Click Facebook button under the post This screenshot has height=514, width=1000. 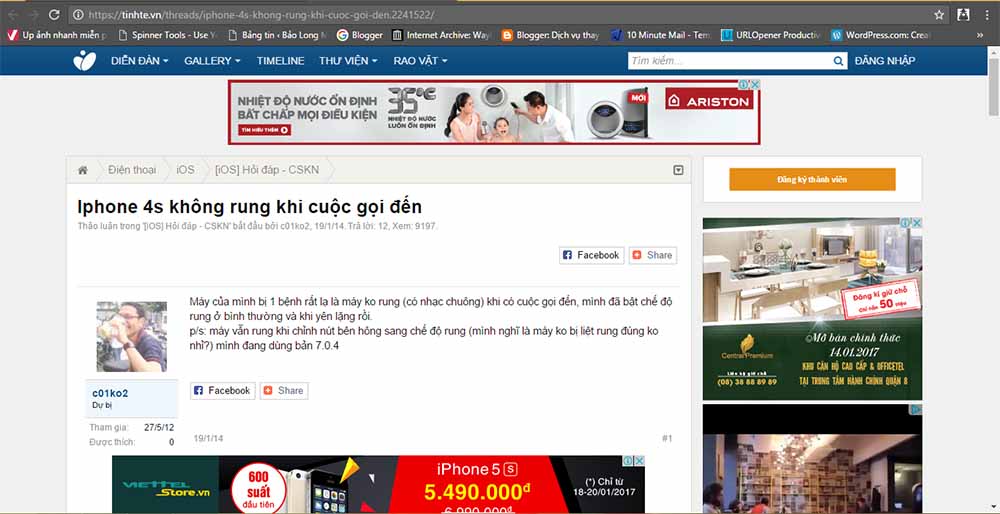click(x=223, y=390)
